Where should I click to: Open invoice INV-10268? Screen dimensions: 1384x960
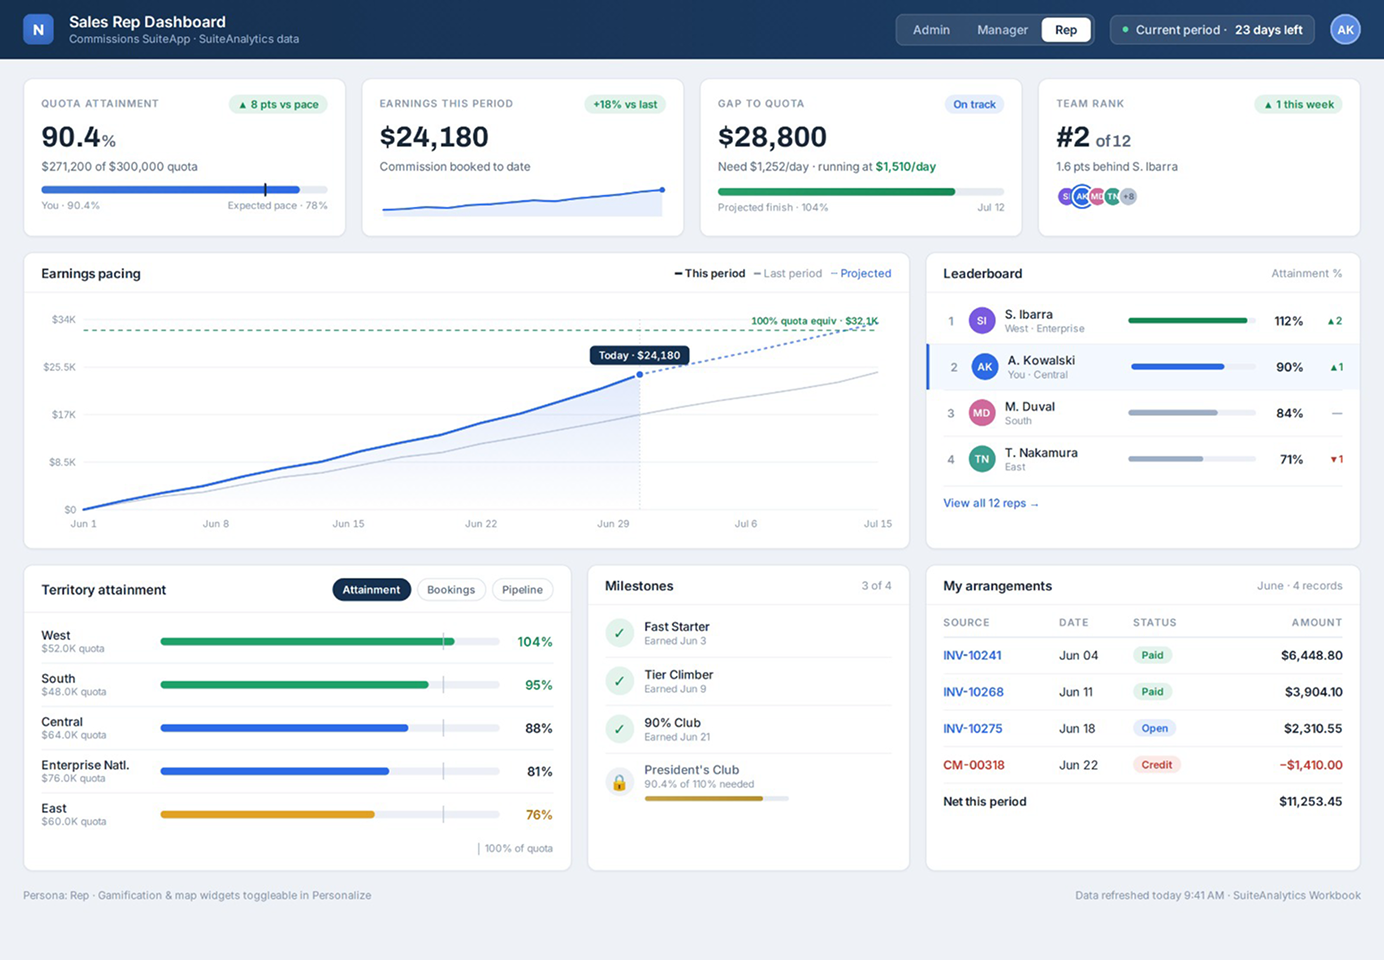click(973, 692)
